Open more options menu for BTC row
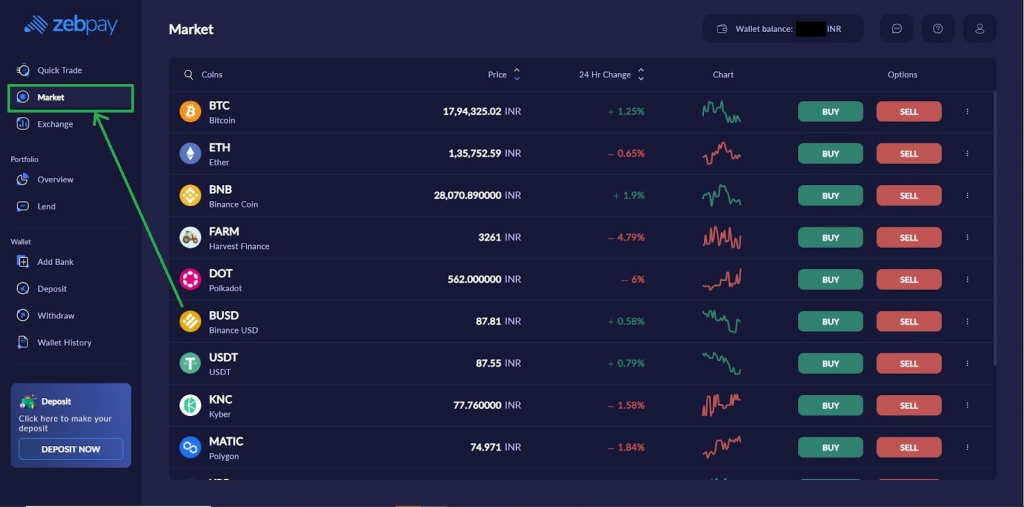The height and width of the screenshot is (507, 1024). click(967, 112)
